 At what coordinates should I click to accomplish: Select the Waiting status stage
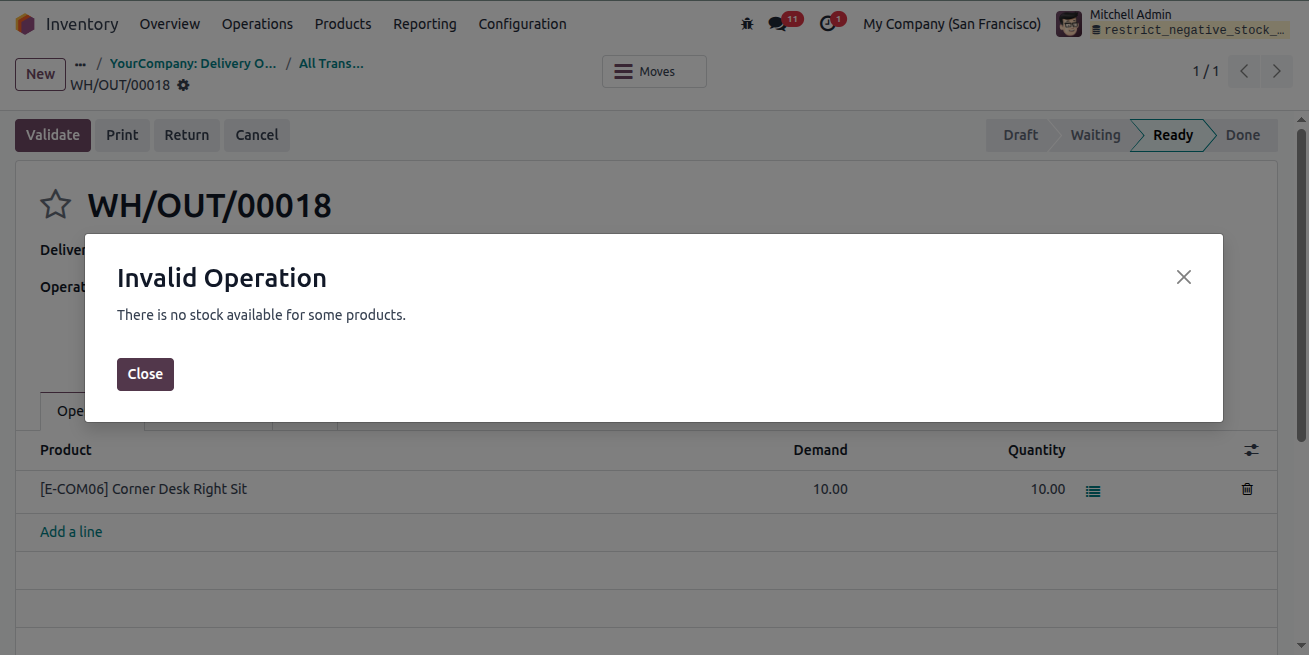pyautogui.click(x=1095, y=135)
